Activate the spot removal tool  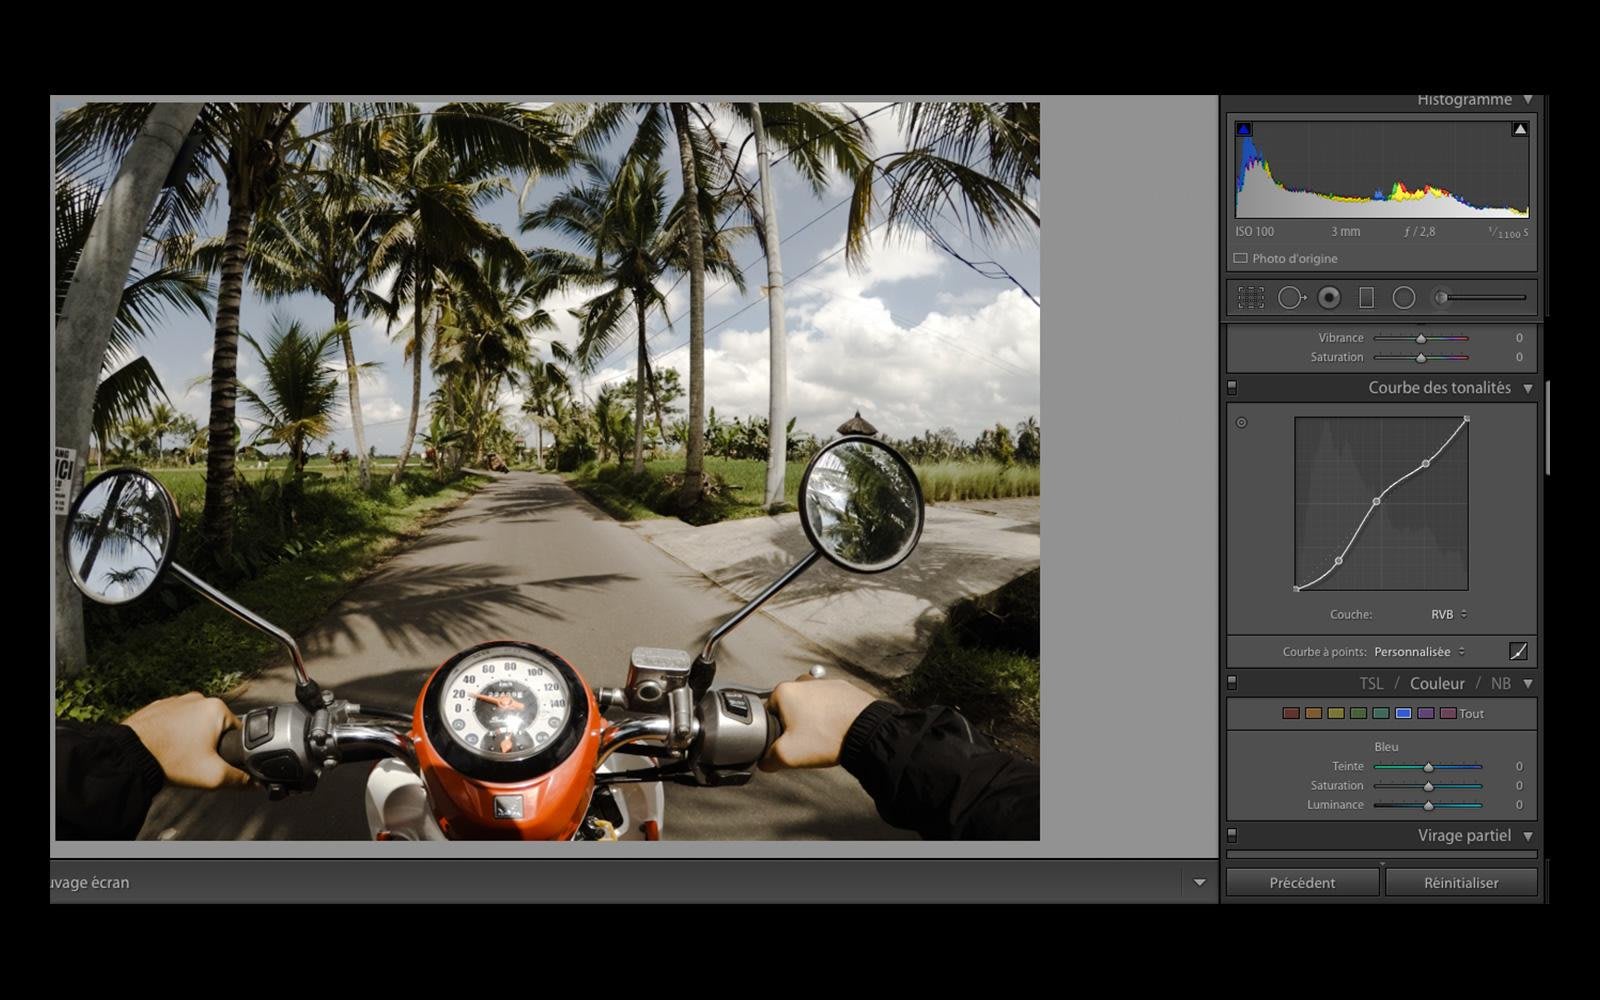[1290, 298]
